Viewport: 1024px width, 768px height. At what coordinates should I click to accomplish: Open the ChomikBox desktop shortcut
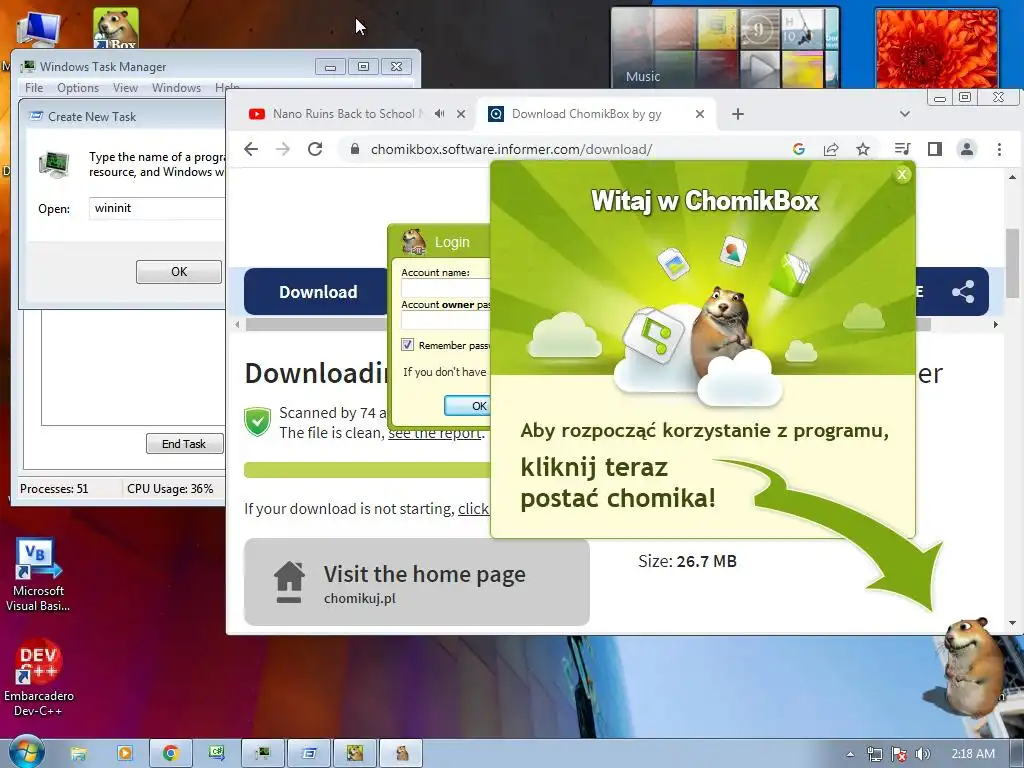pyautogui.click(x=116, y=27)
